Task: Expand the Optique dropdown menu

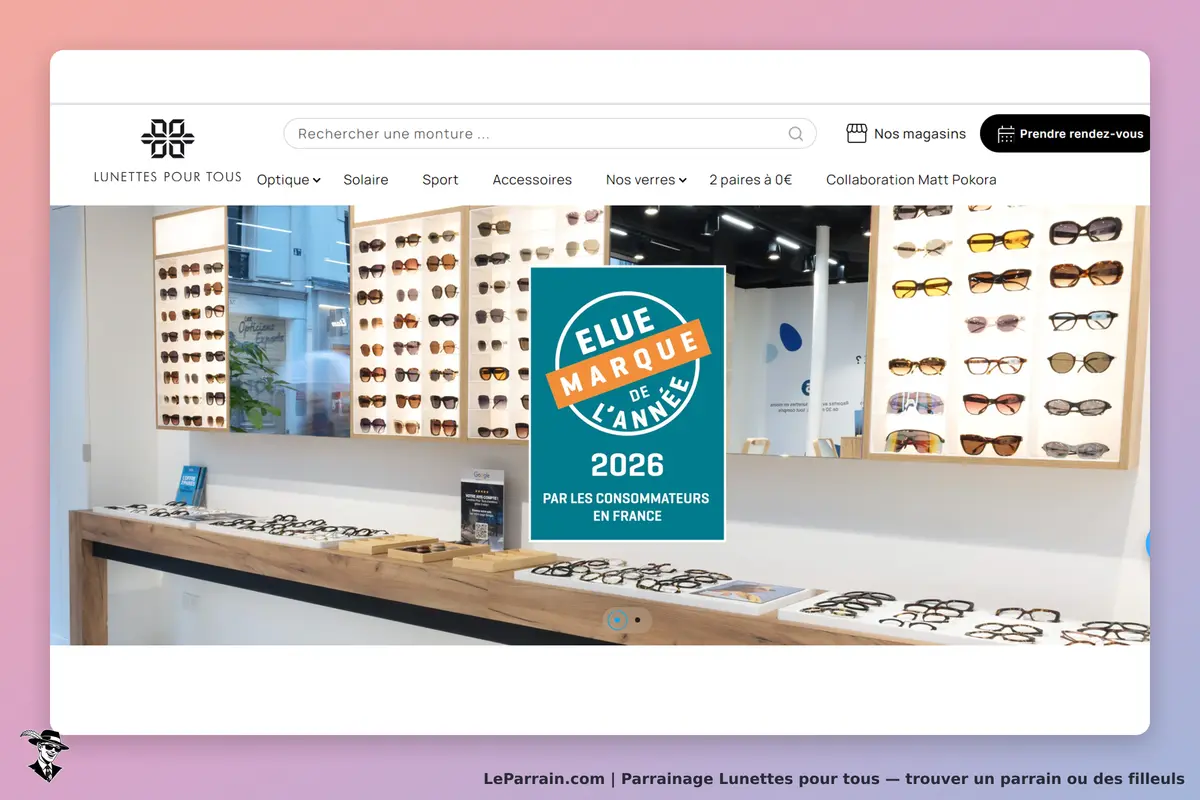Action: (288, 180)
